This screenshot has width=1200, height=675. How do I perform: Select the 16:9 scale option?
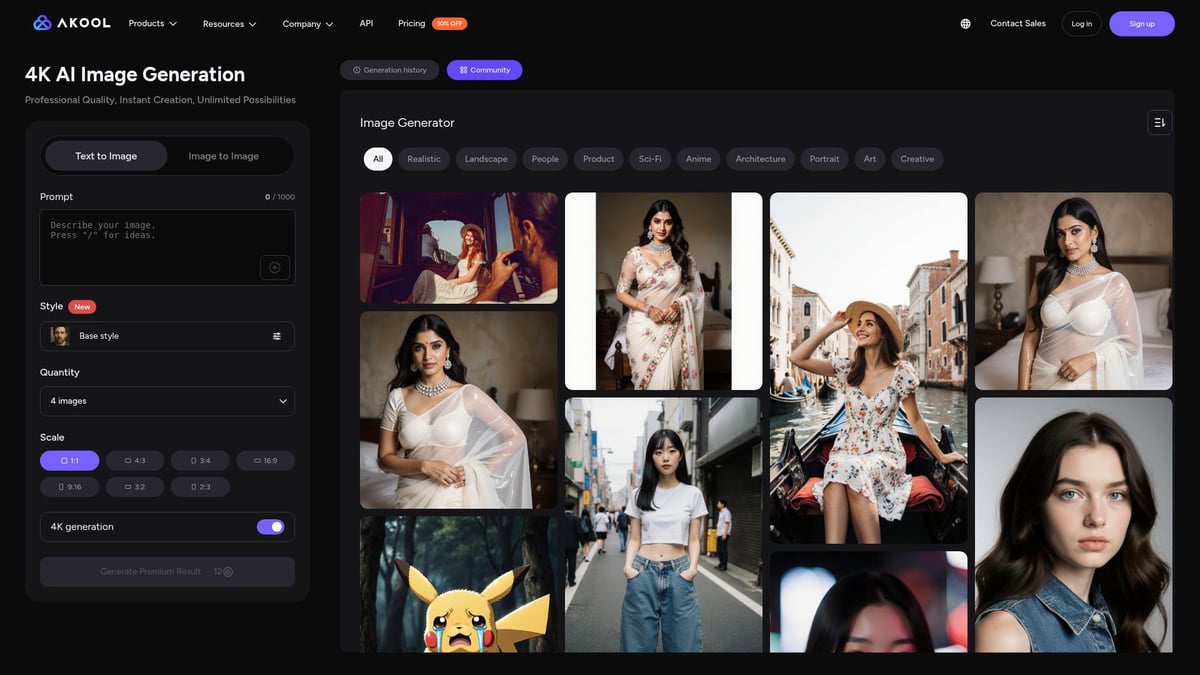coord(265,461)
